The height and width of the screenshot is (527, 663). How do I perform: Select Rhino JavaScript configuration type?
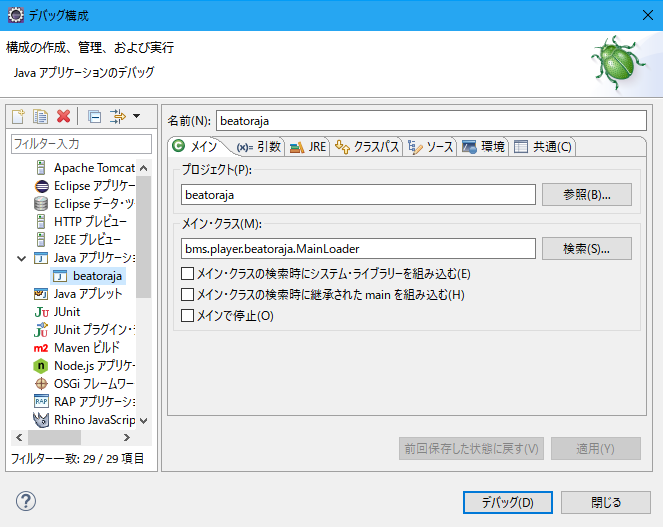tap(95, 420)
